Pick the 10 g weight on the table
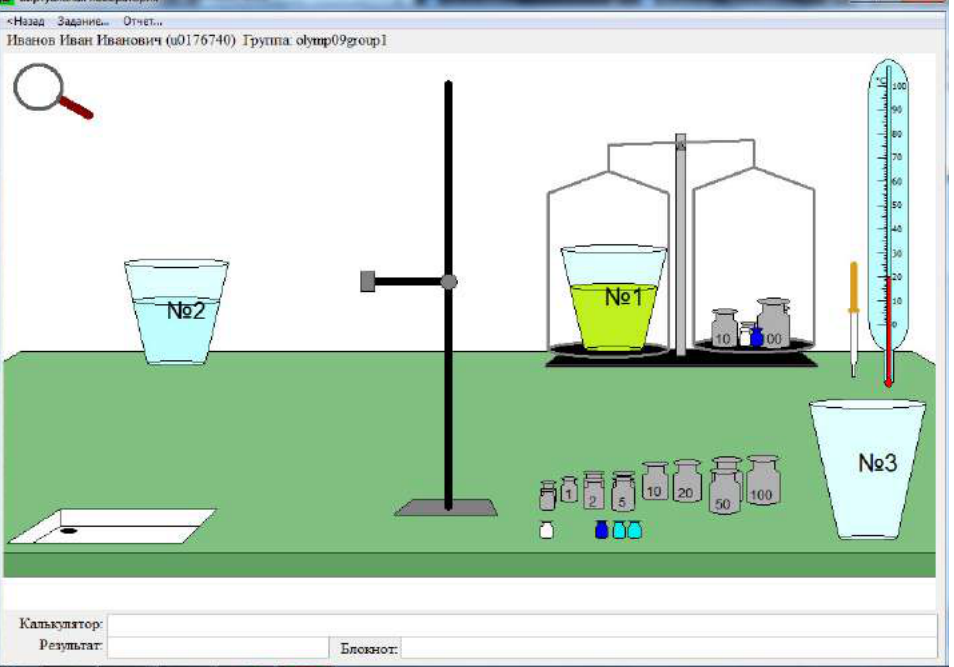Viewport: 954px width, 667px height. point(655,481)
